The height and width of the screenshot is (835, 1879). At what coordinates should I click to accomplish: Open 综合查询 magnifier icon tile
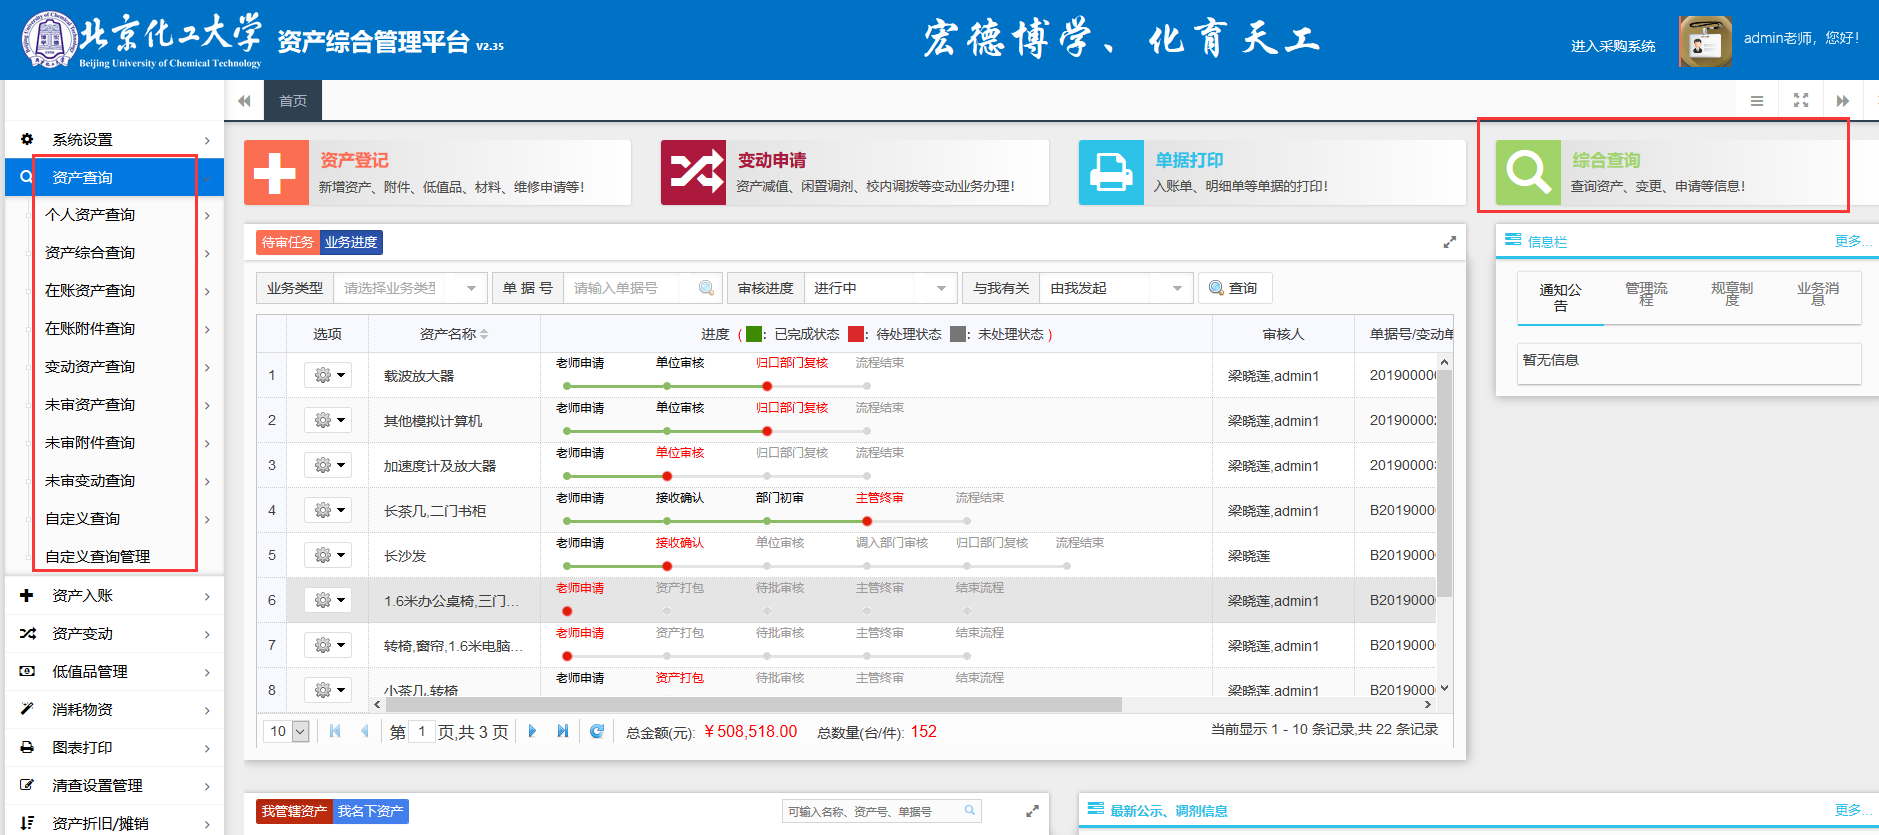pyautogui.click(x=1527, y=173)
